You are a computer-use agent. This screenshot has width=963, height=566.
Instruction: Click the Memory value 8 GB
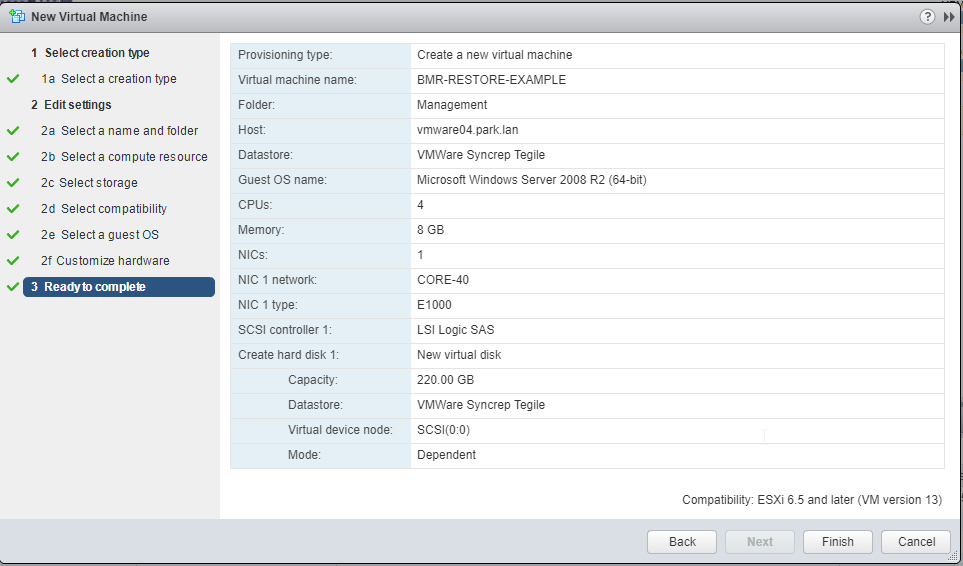coord(431,230)
